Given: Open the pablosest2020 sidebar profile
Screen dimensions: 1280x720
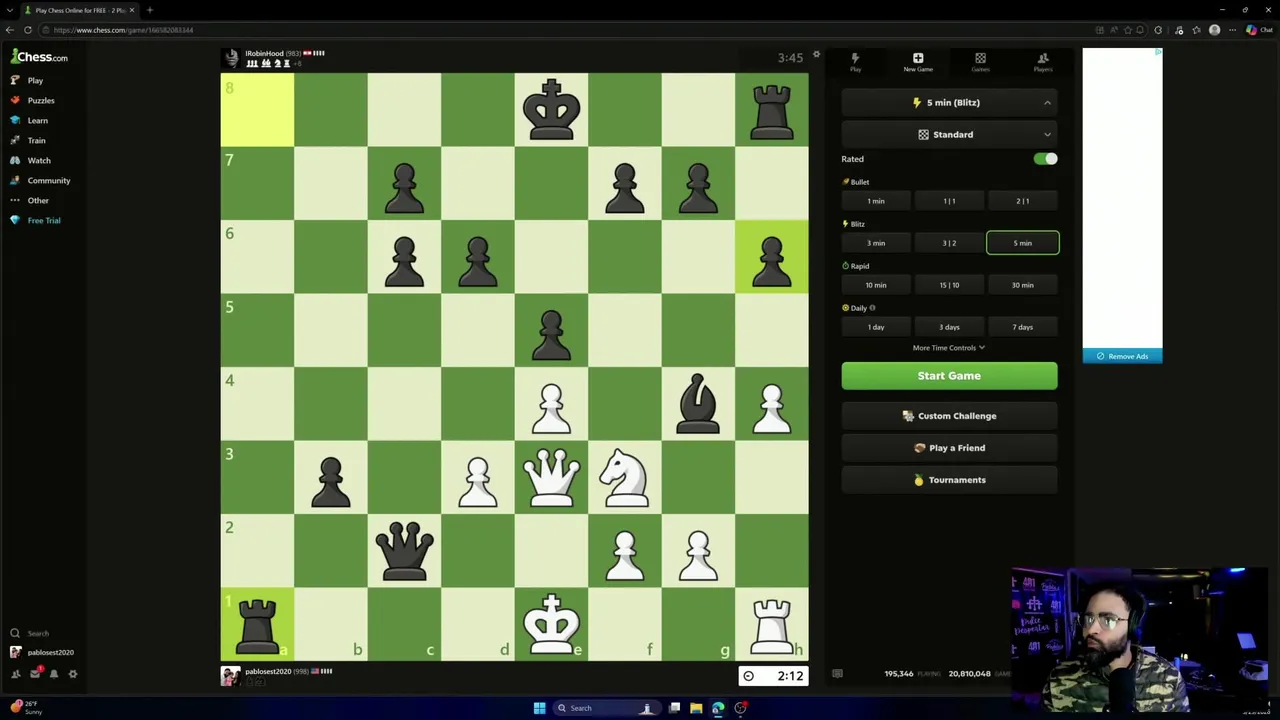Looking at the screenshot, I should click(x=42, y=652).
